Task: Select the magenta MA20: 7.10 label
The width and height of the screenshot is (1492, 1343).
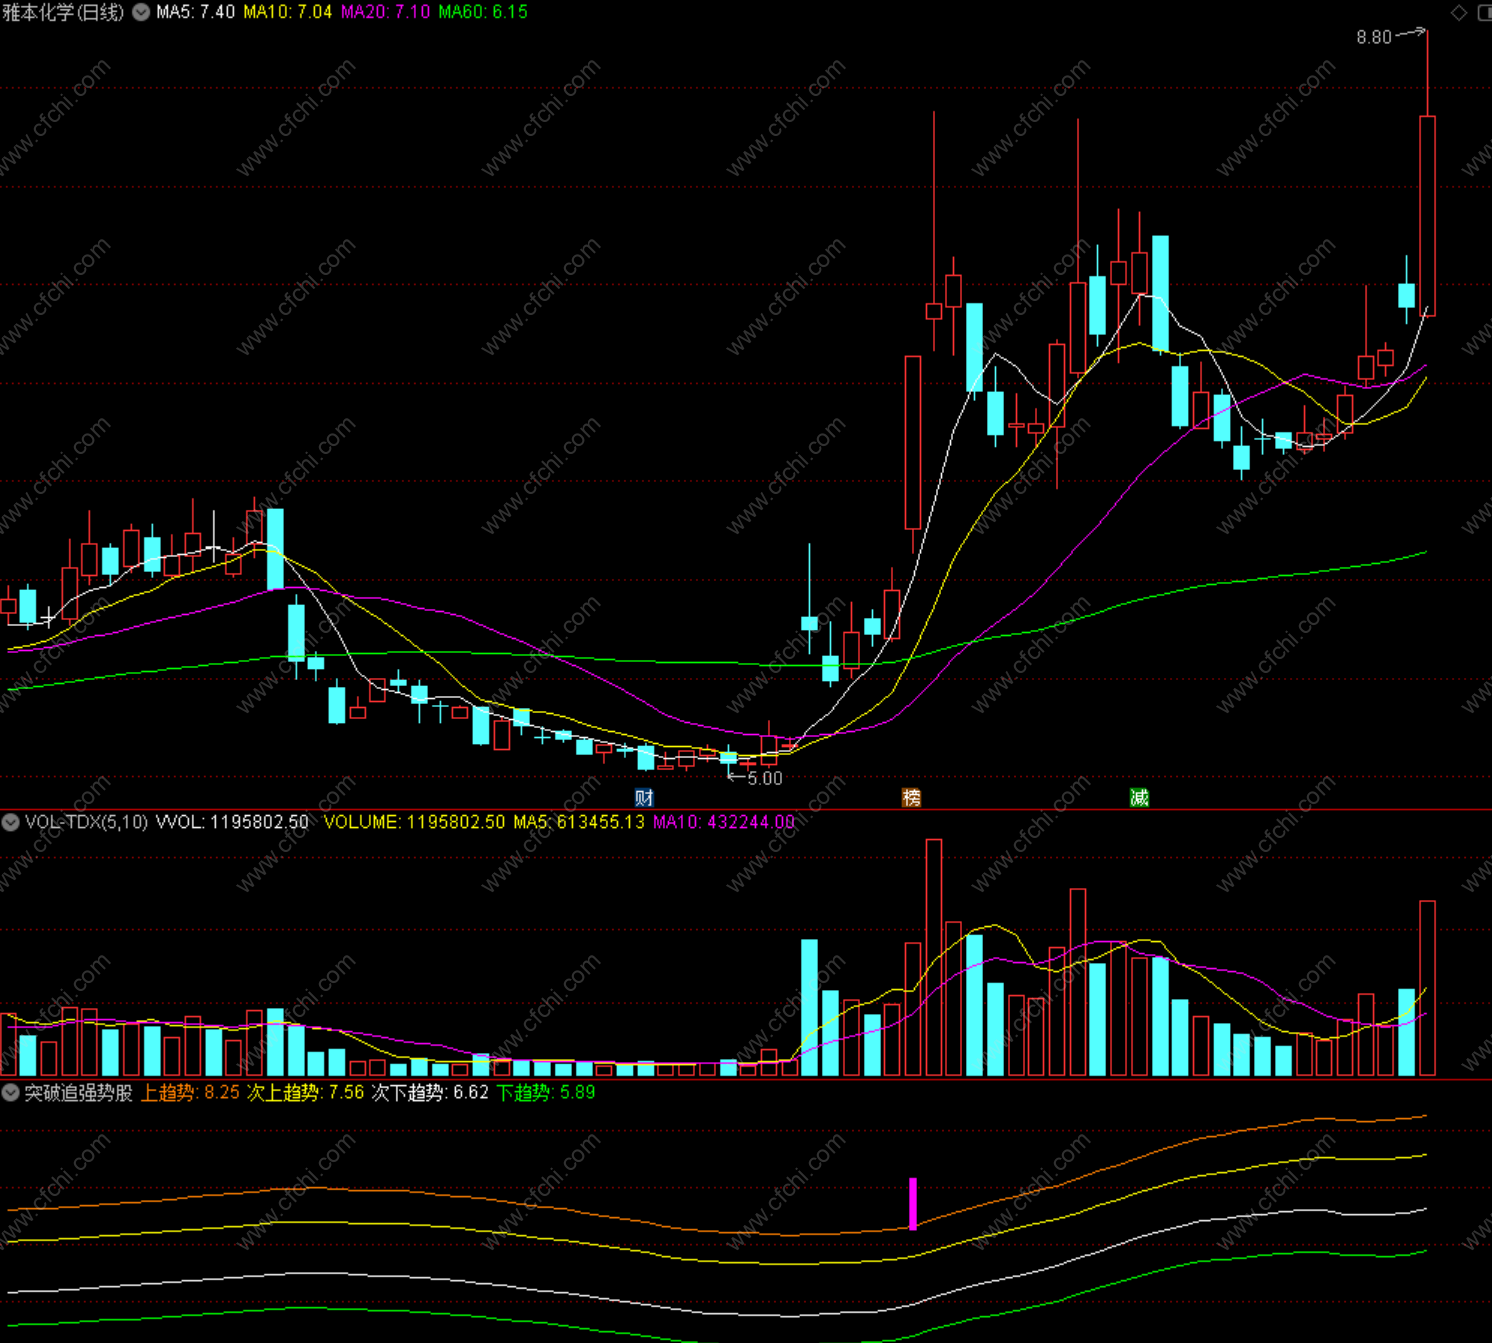Action: pyautogui.click(x=385, y=12)
